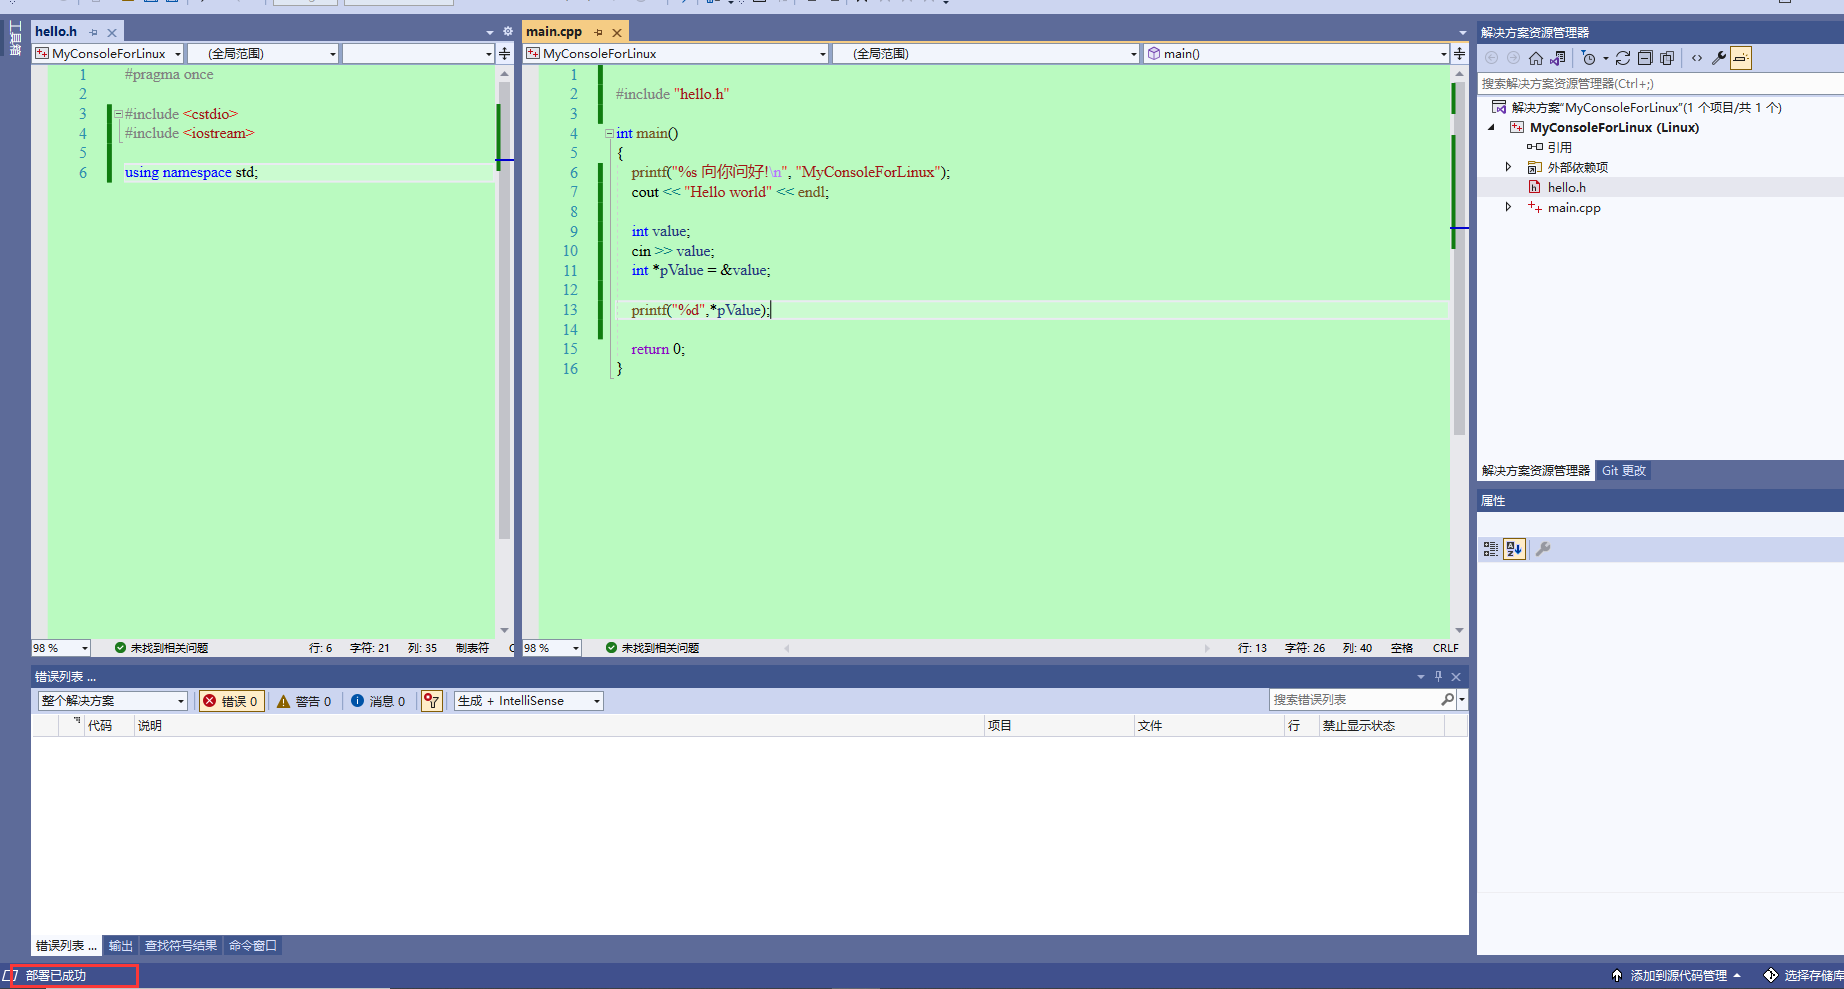The image size is (1844, 989).
Task: Open the main() member dropdown
Action: [1296, 53]
